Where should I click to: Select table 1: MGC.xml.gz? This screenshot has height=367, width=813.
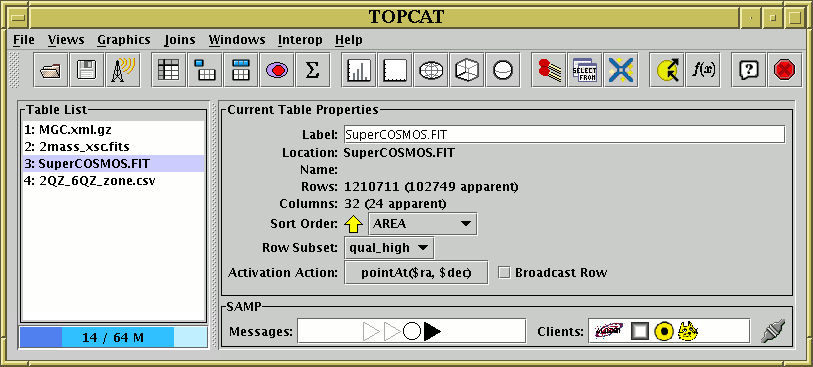point(114,130)
